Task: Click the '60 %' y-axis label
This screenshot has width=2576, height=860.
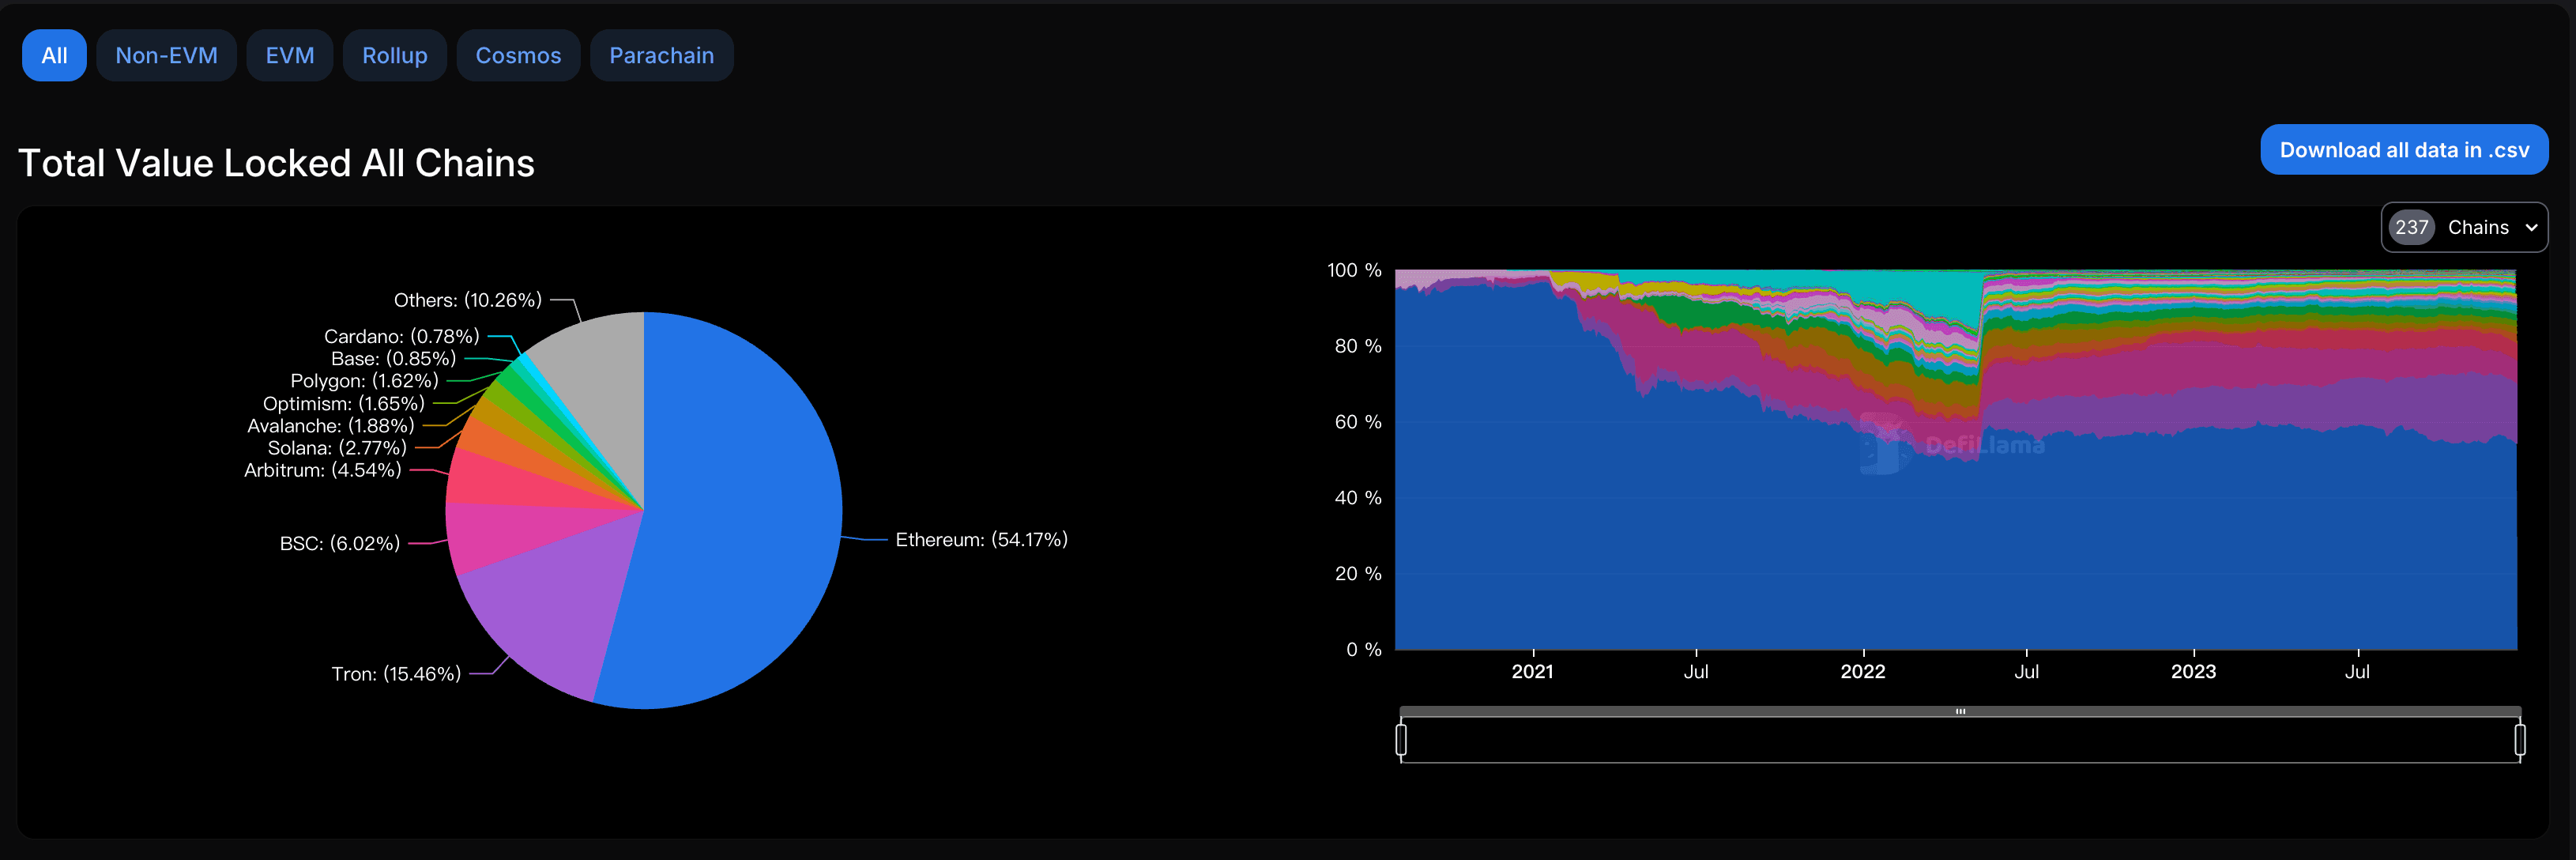Action: point(1358,422)
